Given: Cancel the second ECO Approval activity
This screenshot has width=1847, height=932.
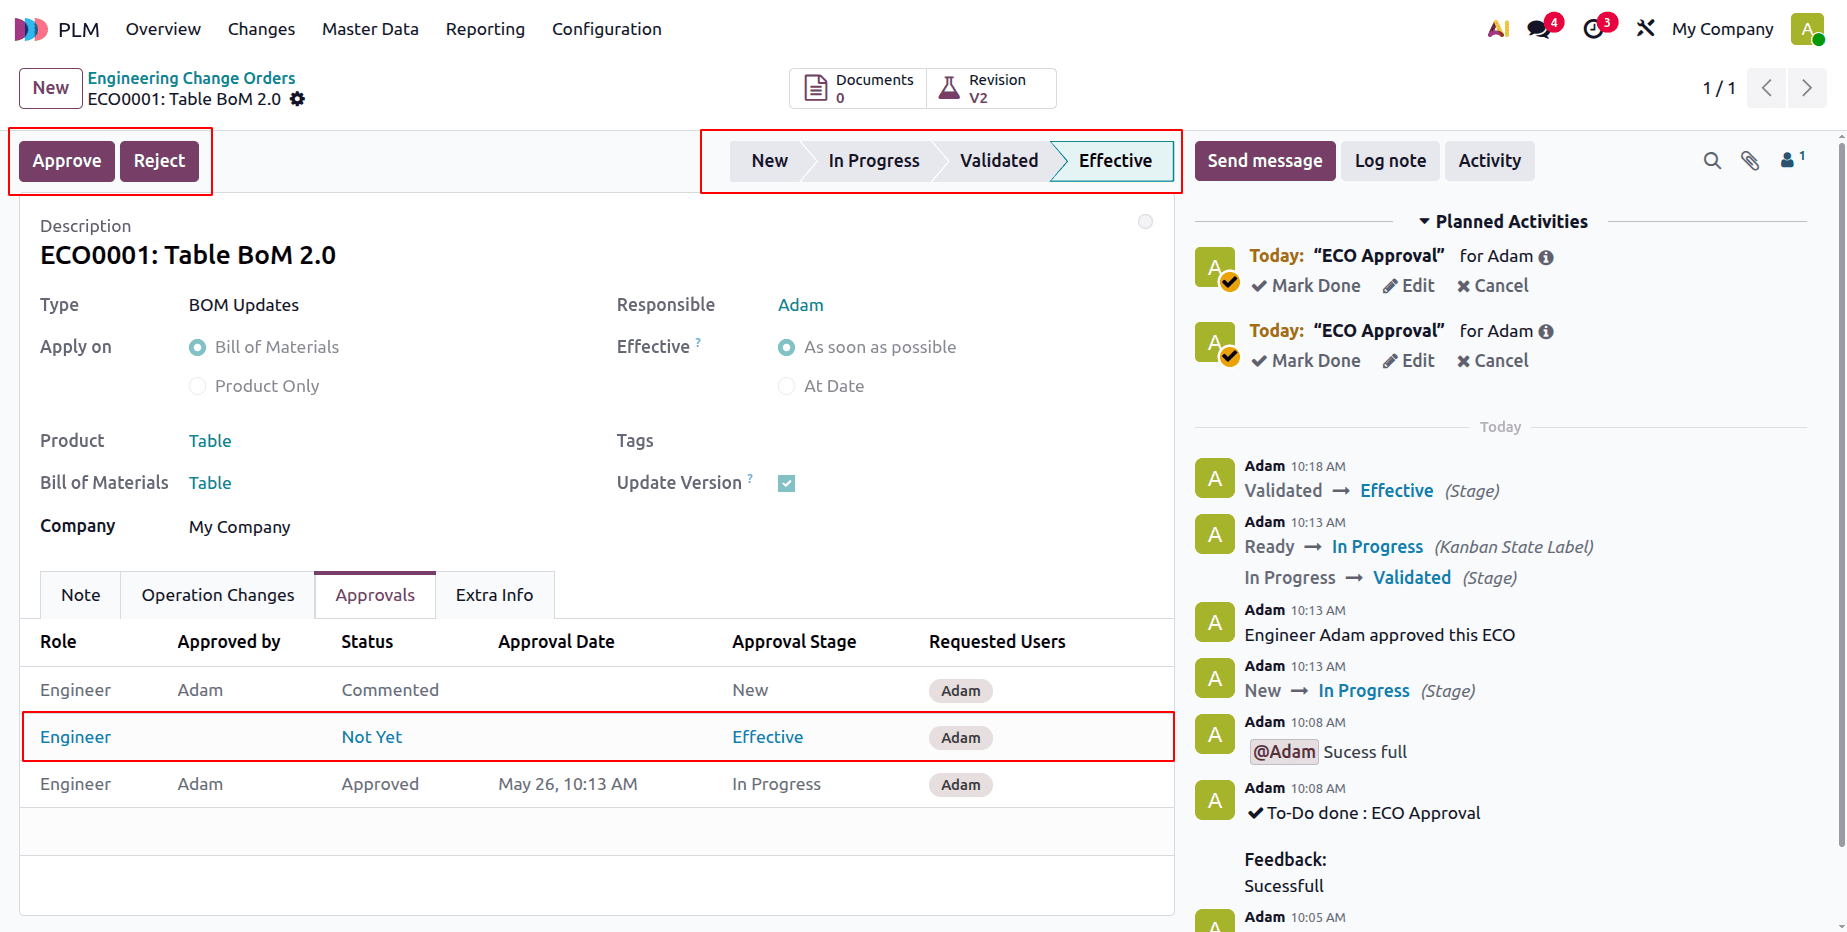Looking at the screenshot, I should [1492, 361].
